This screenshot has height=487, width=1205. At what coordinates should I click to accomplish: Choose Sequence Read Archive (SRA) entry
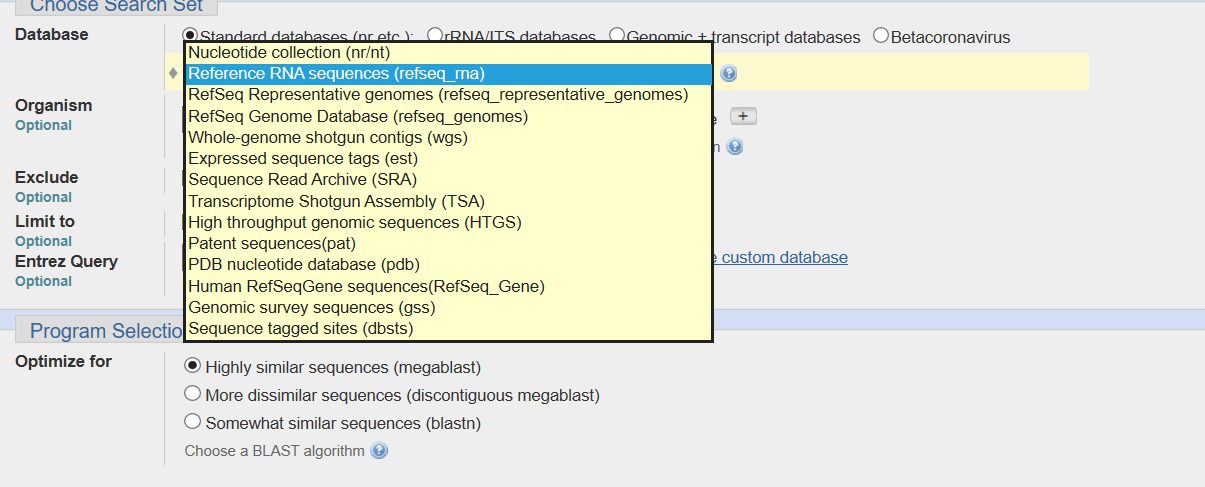point(302,180)
